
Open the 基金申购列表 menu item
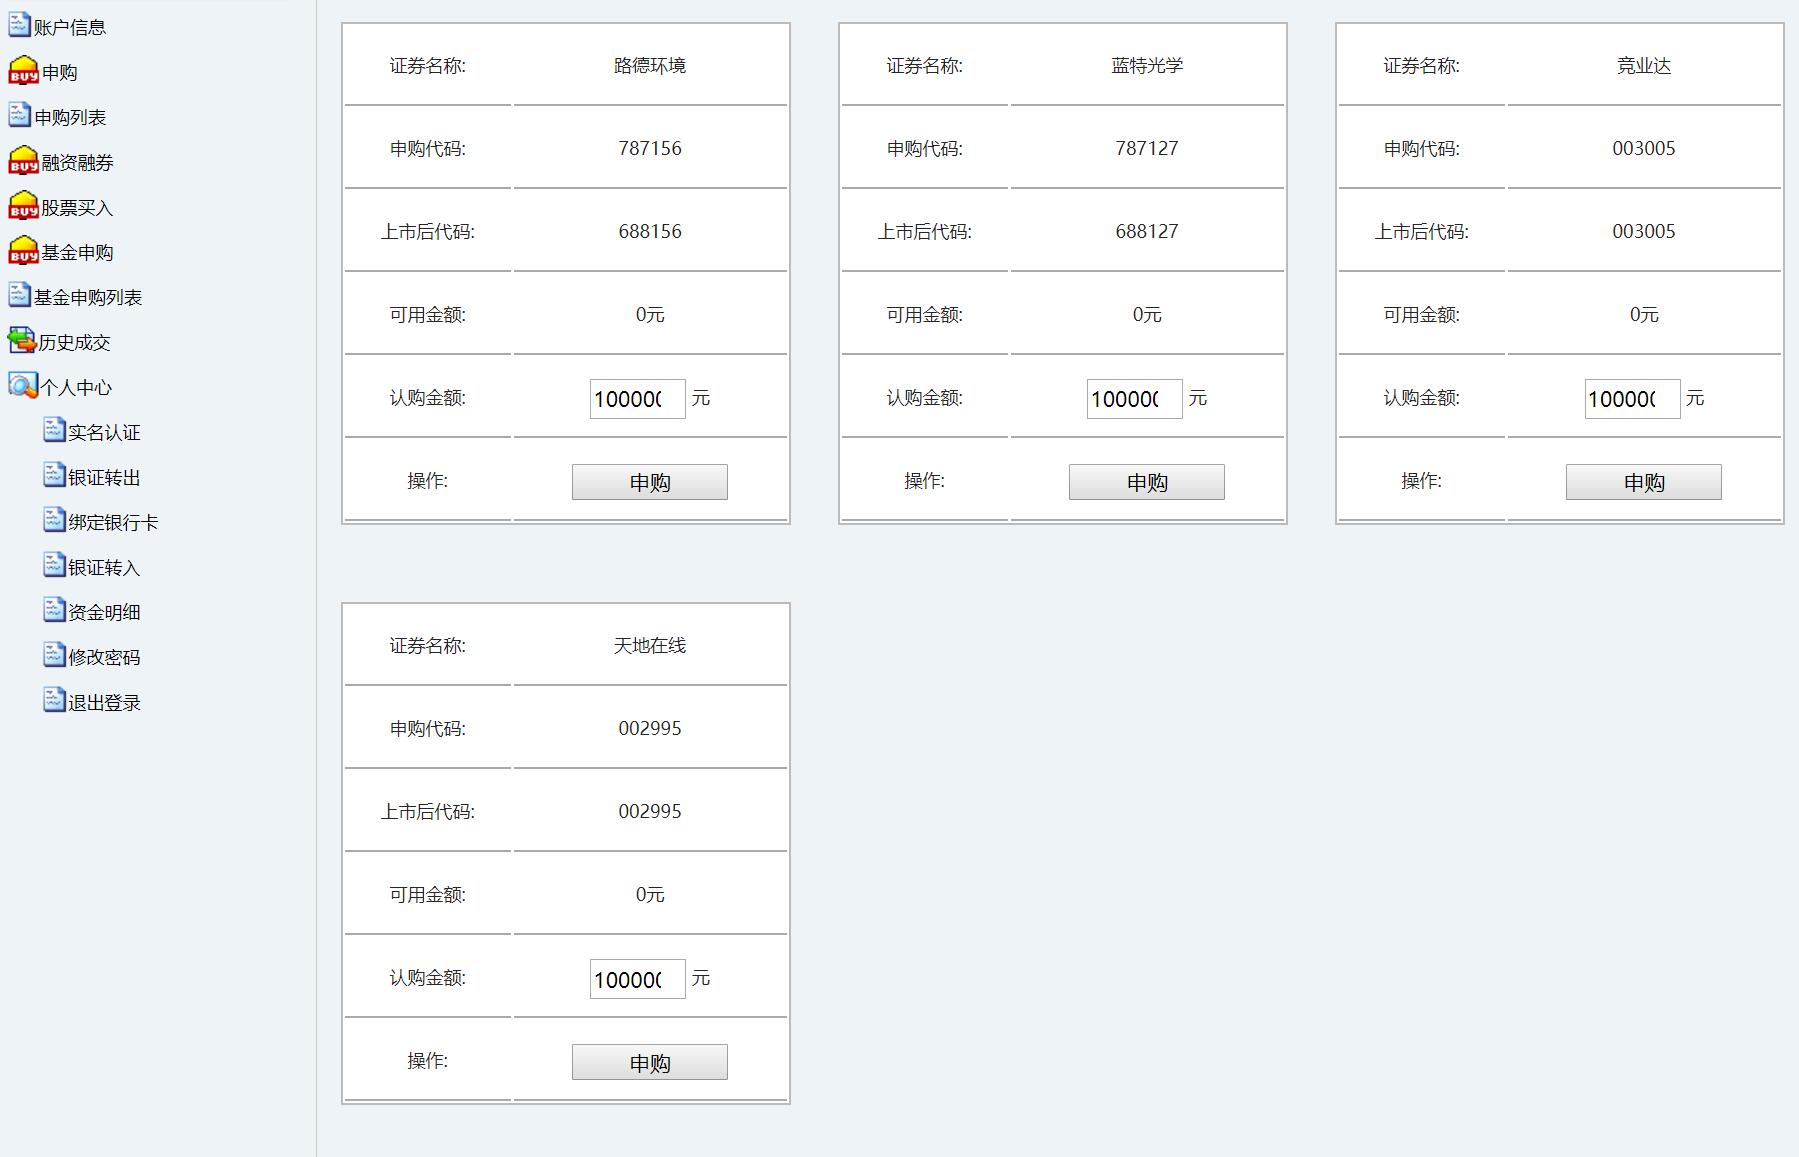[88, 297]
